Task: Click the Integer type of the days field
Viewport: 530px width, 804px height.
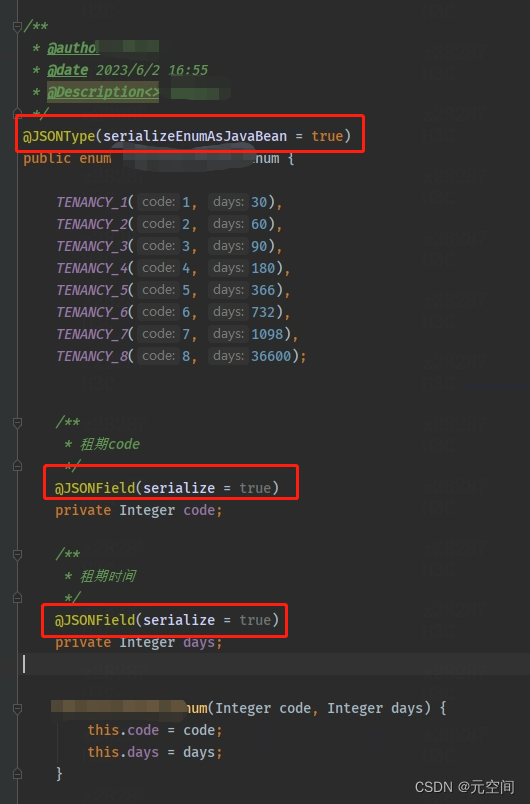Action: pyautogui.click(x=147, y=642)
